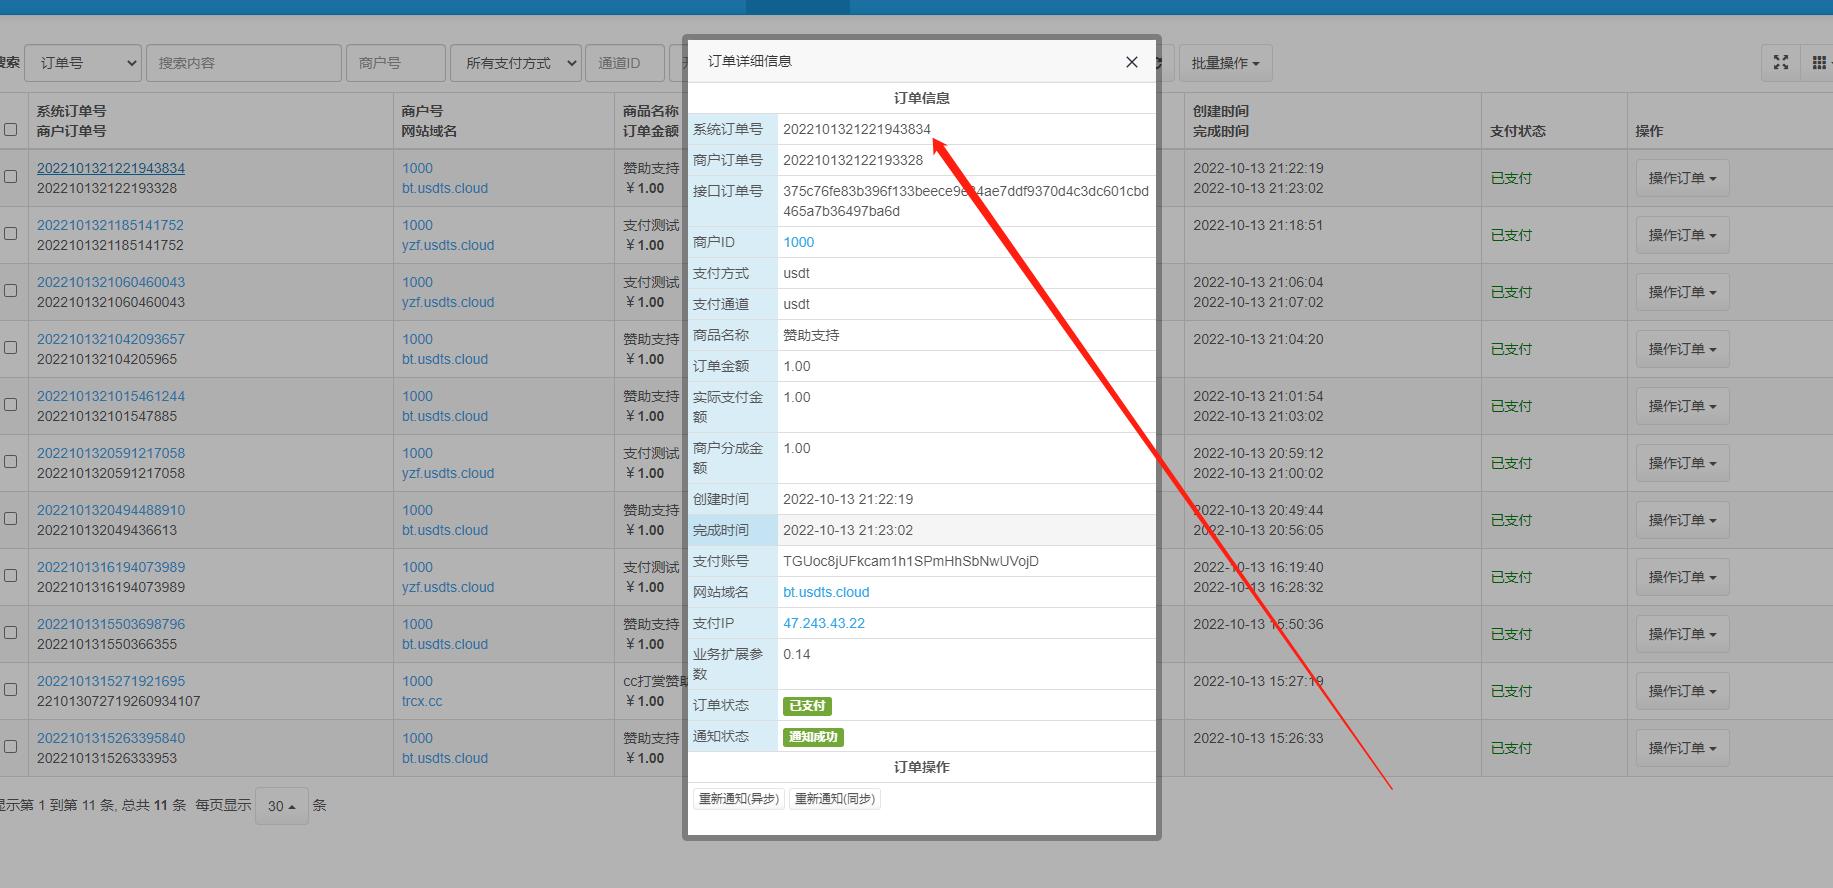Open order link 2022101315503698796

pos(111,624)
